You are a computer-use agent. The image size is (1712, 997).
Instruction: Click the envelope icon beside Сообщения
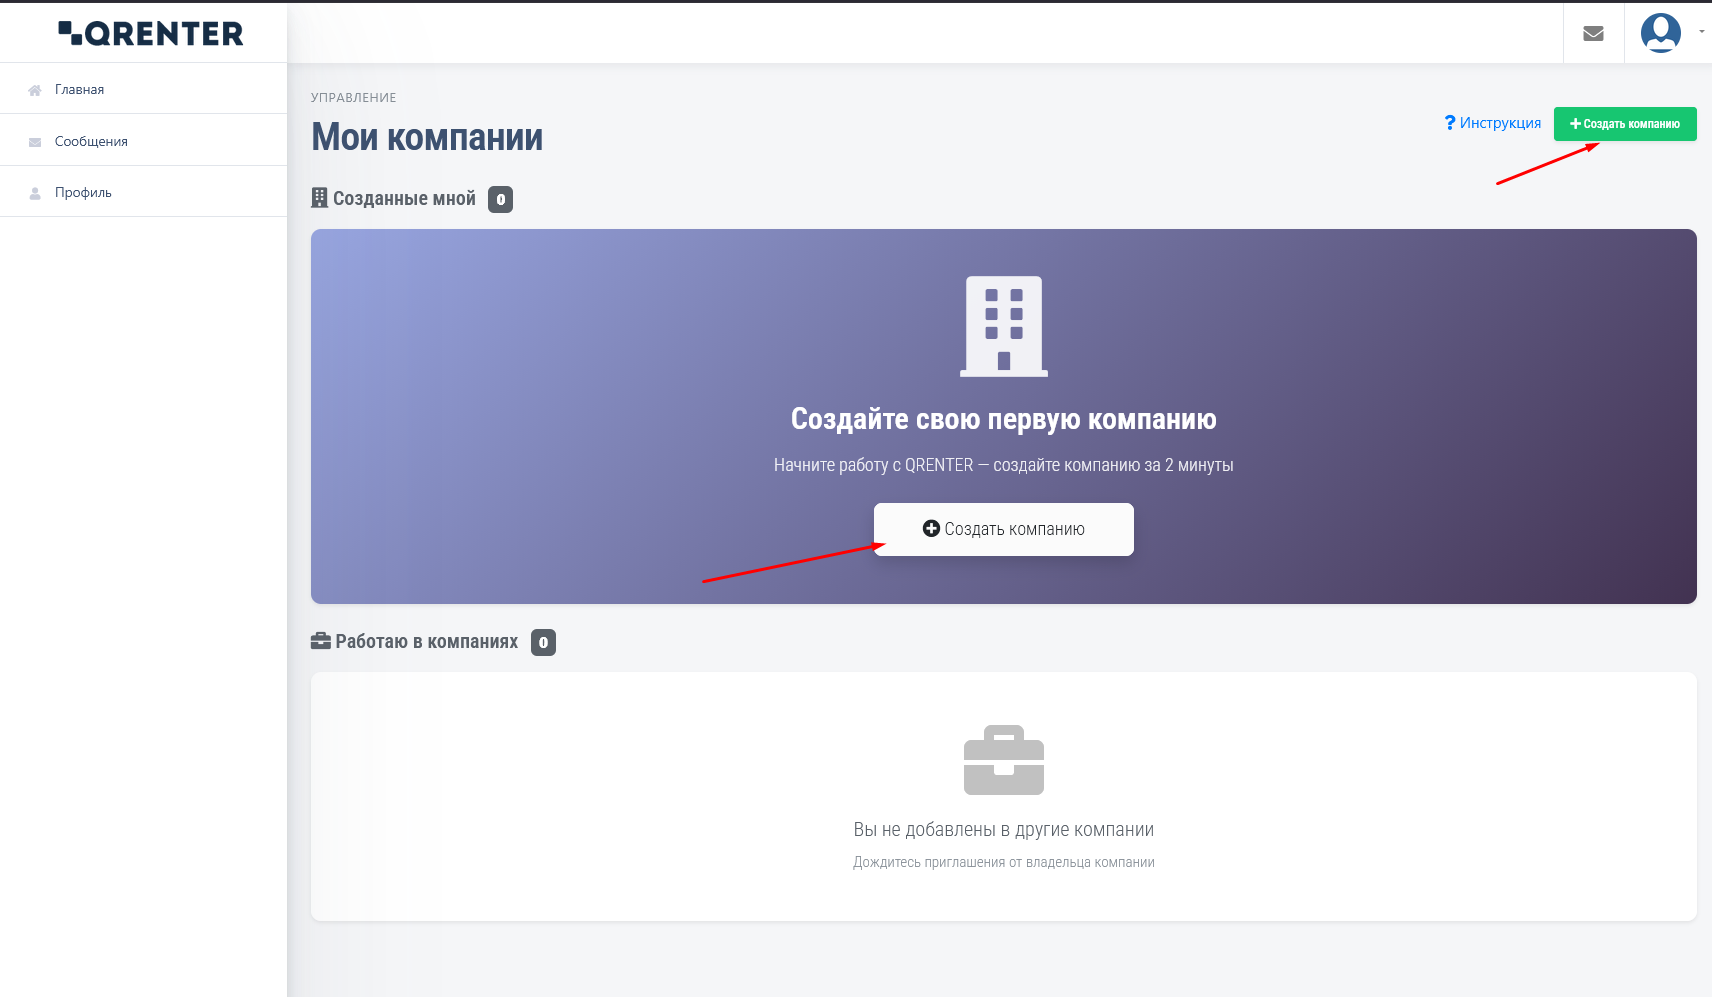35,142
